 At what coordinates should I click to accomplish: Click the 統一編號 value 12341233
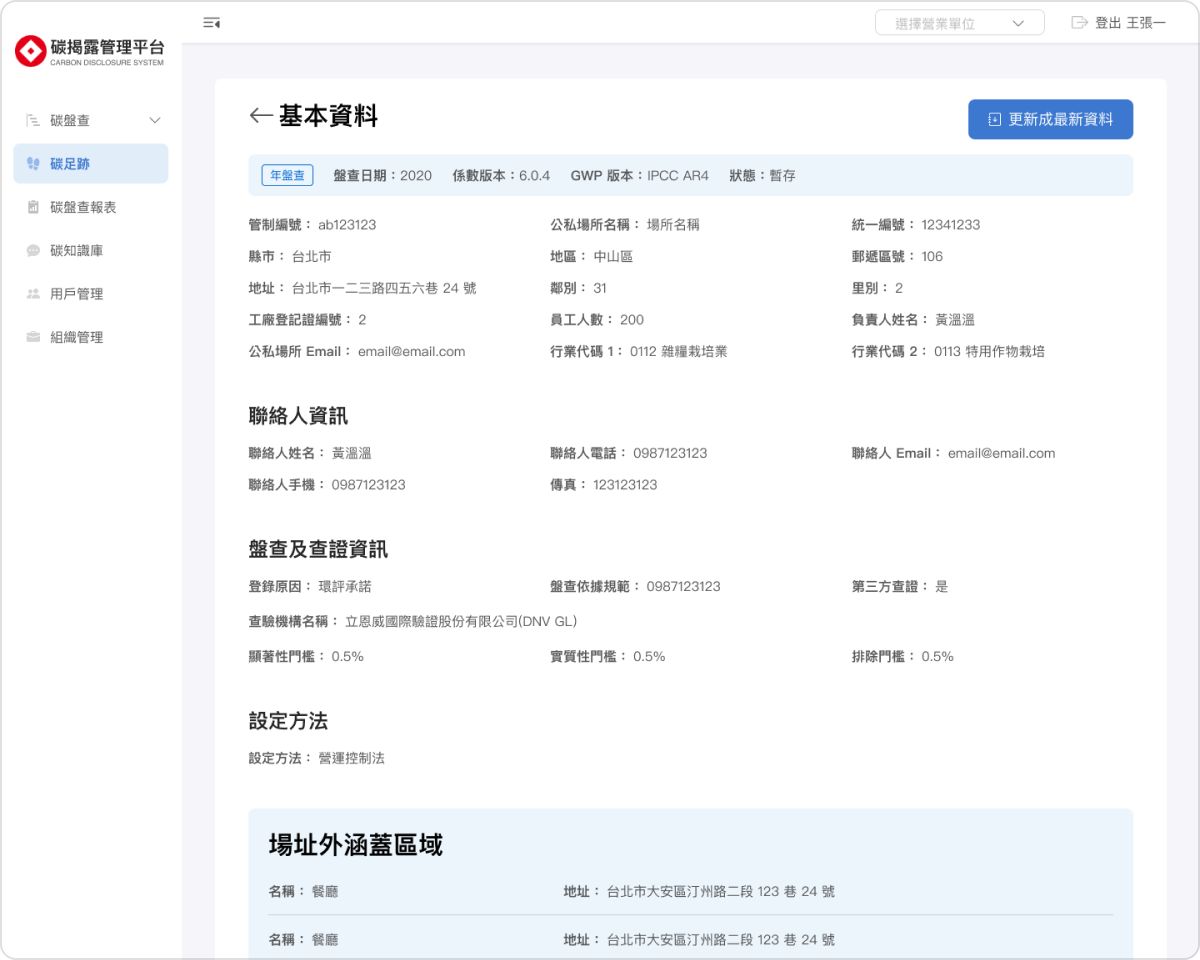pos(951,225)
